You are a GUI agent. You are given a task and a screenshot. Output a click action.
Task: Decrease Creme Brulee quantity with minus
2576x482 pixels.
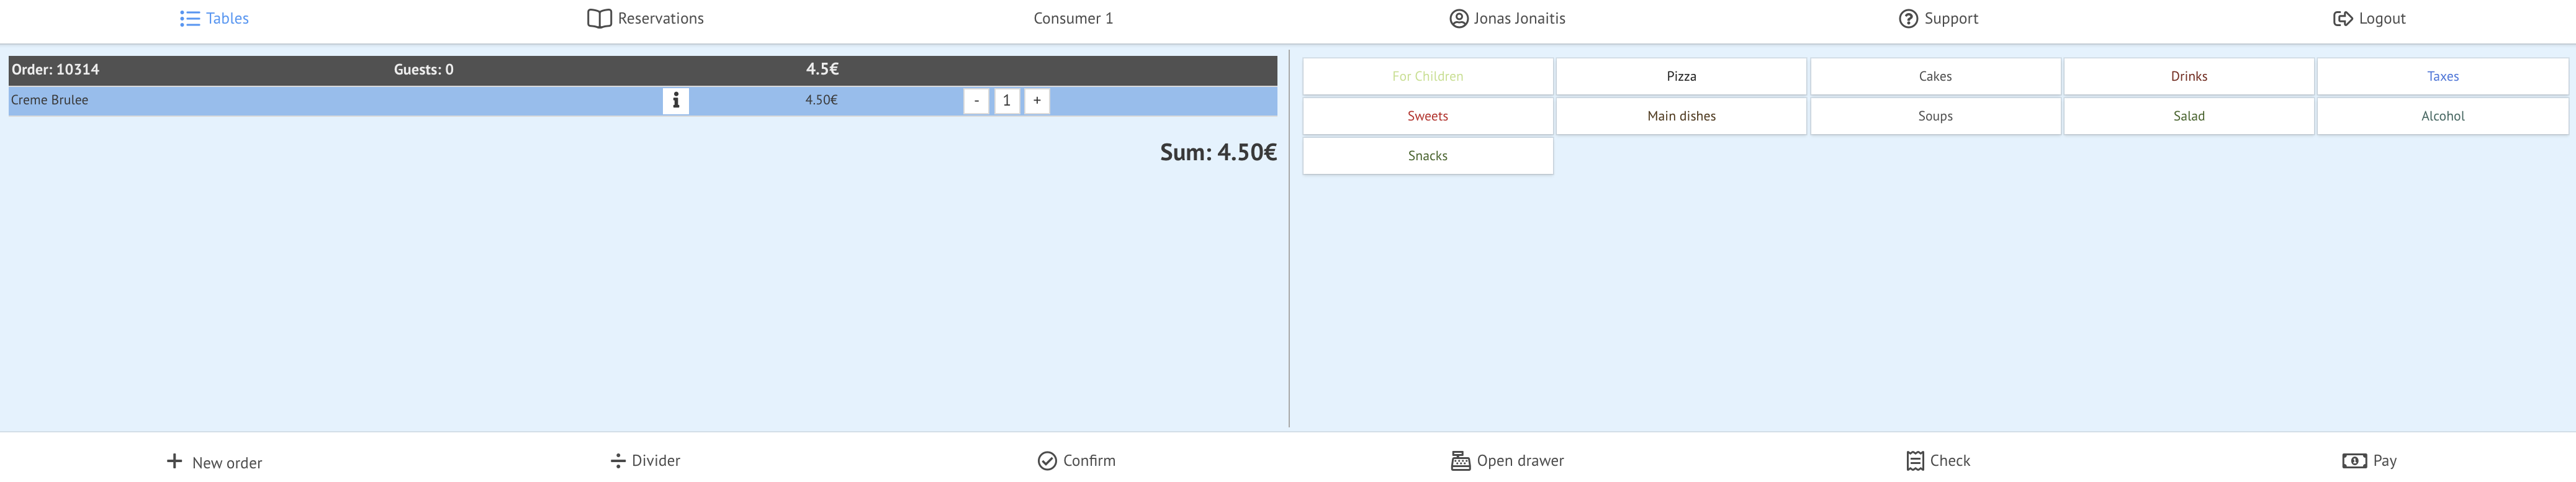click(976, 100)
